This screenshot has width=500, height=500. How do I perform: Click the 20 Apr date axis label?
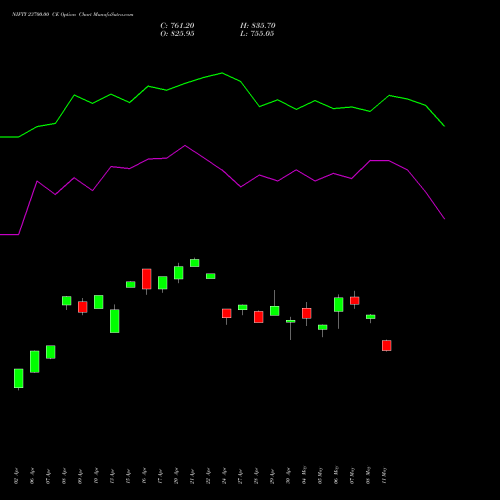176,476
